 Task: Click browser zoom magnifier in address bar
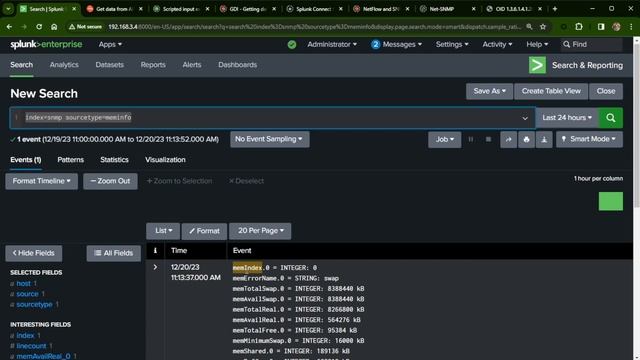pos(529,27)
